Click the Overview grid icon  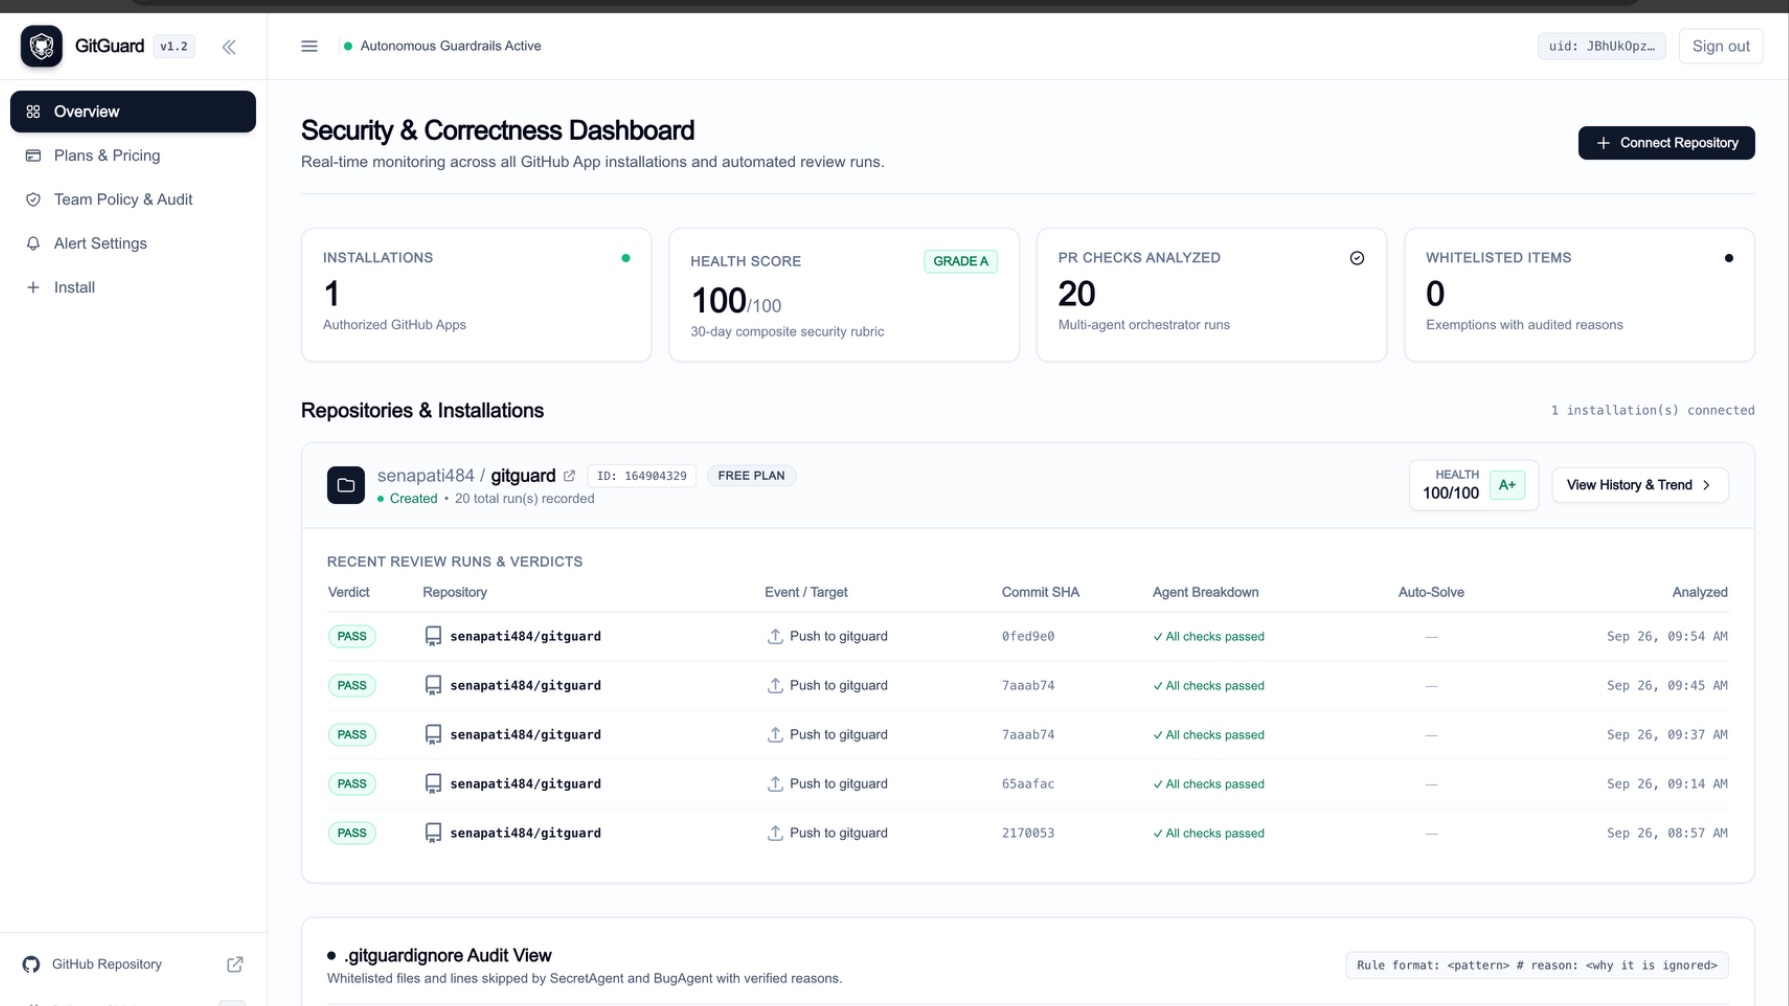tap(33, 111)
